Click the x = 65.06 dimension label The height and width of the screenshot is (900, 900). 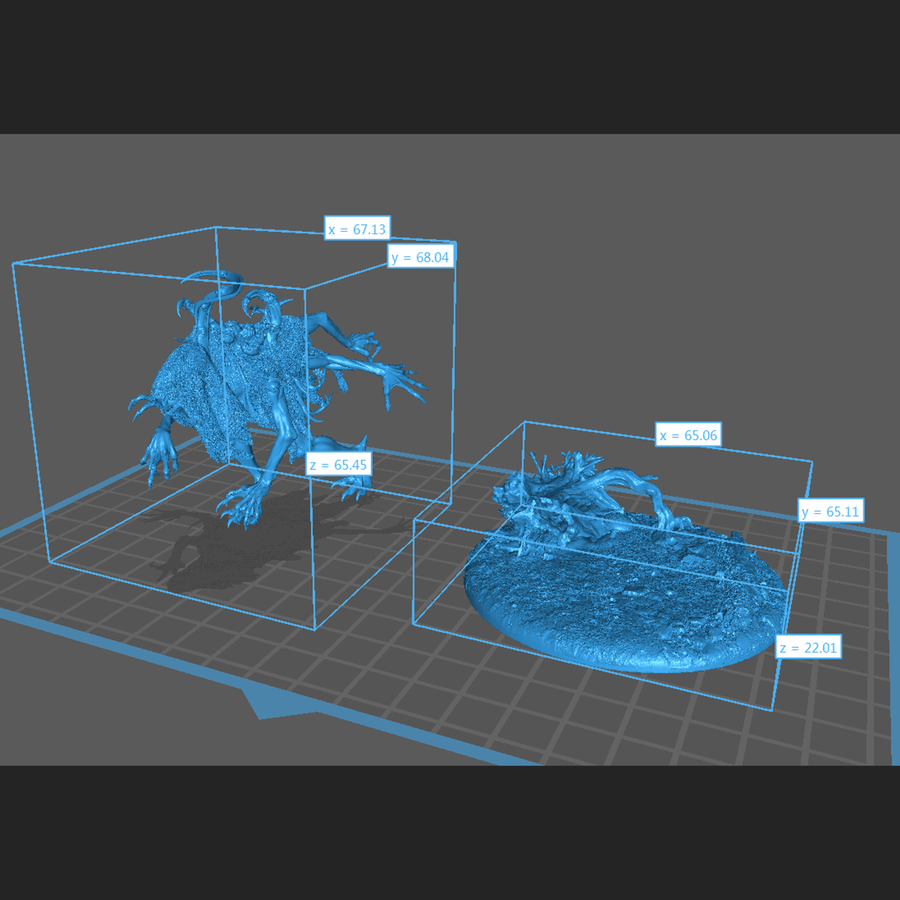(x=687, y=435)
